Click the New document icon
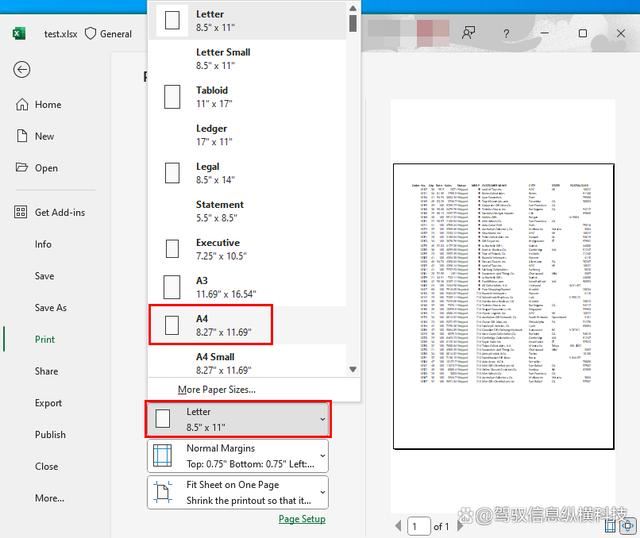 pyautogui.click(x=22, y=136)
